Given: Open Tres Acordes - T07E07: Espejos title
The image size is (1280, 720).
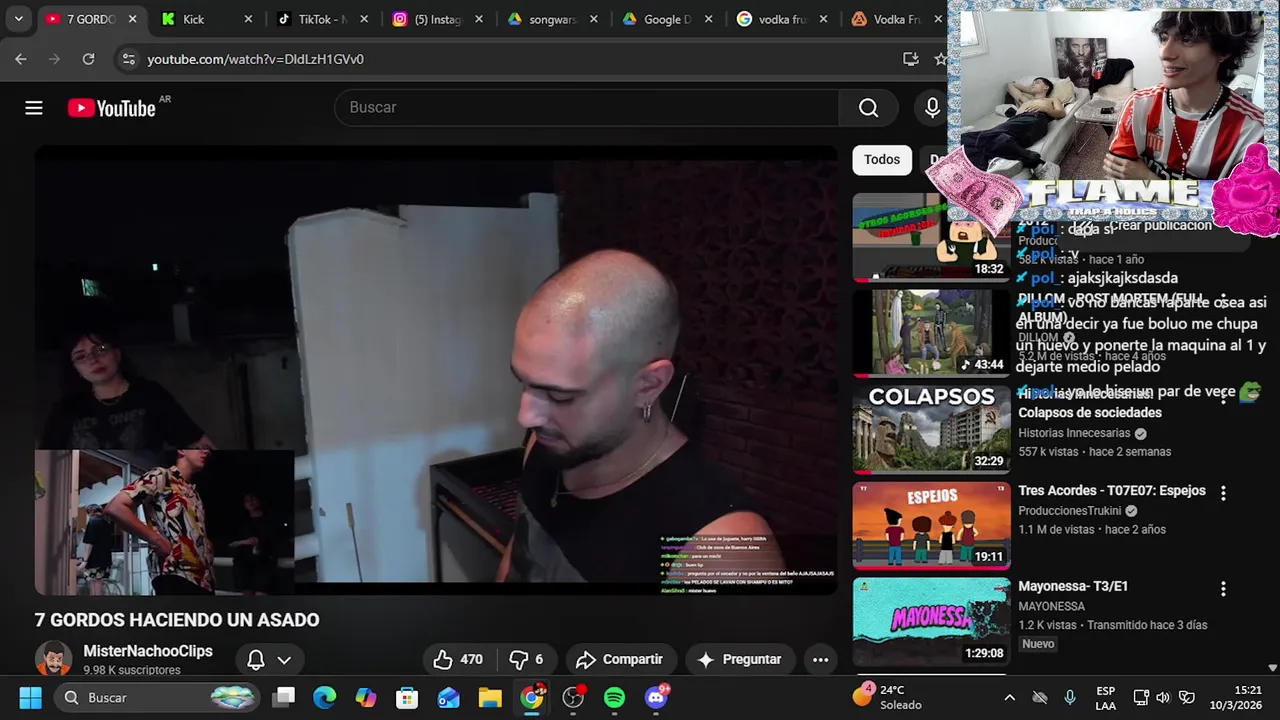Looking at the screenshot, I should pos(1112,491).
